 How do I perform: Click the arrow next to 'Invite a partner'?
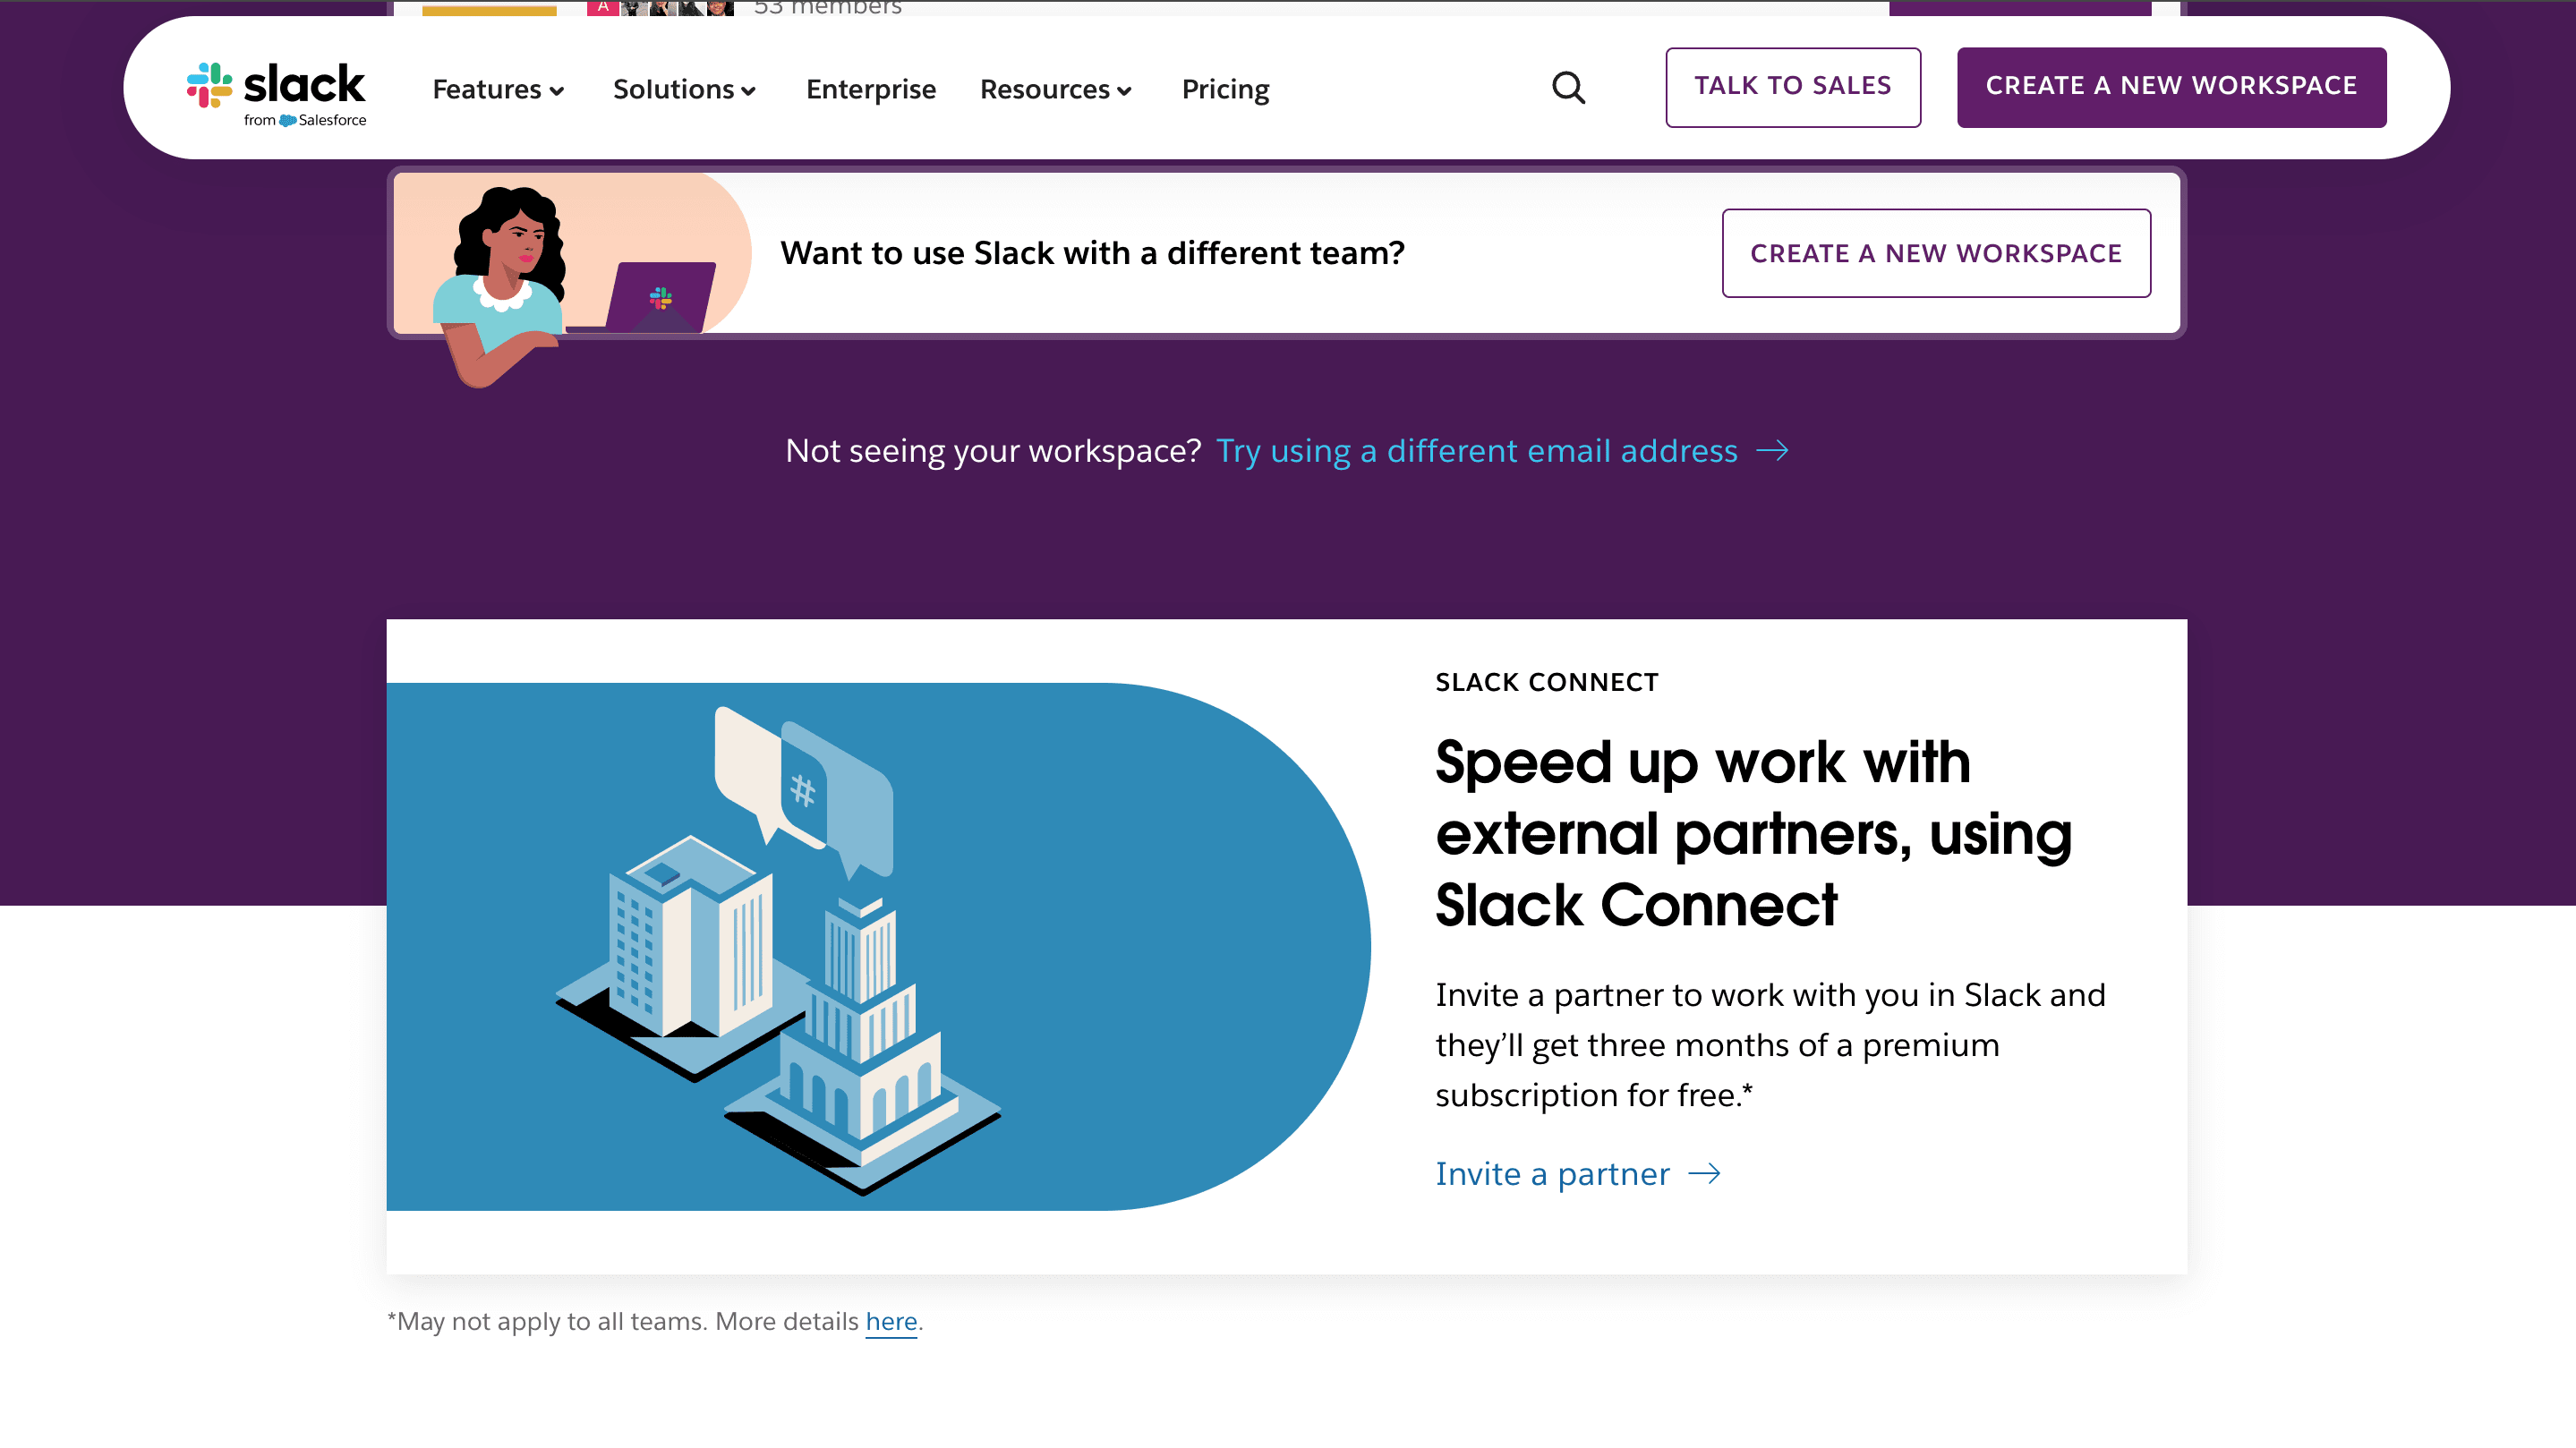coord(1707,1173)
